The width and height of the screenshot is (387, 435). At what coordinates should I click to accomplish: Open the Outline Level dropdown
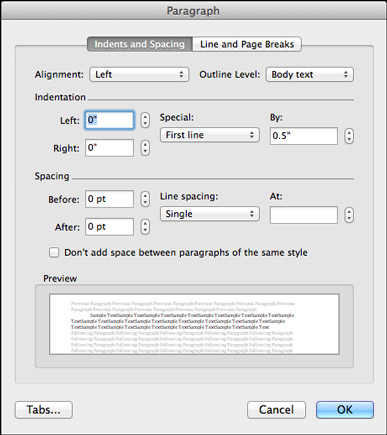(x=310, y=74)
